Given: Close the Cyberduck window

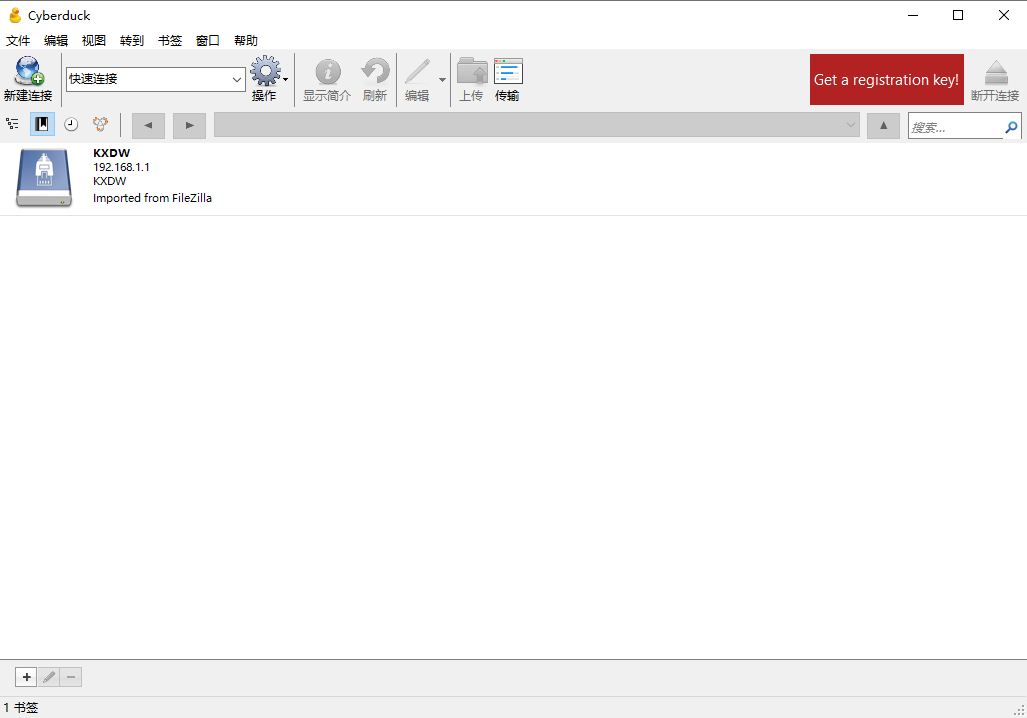Looking at the screenshot, I should click(1003, 15).
